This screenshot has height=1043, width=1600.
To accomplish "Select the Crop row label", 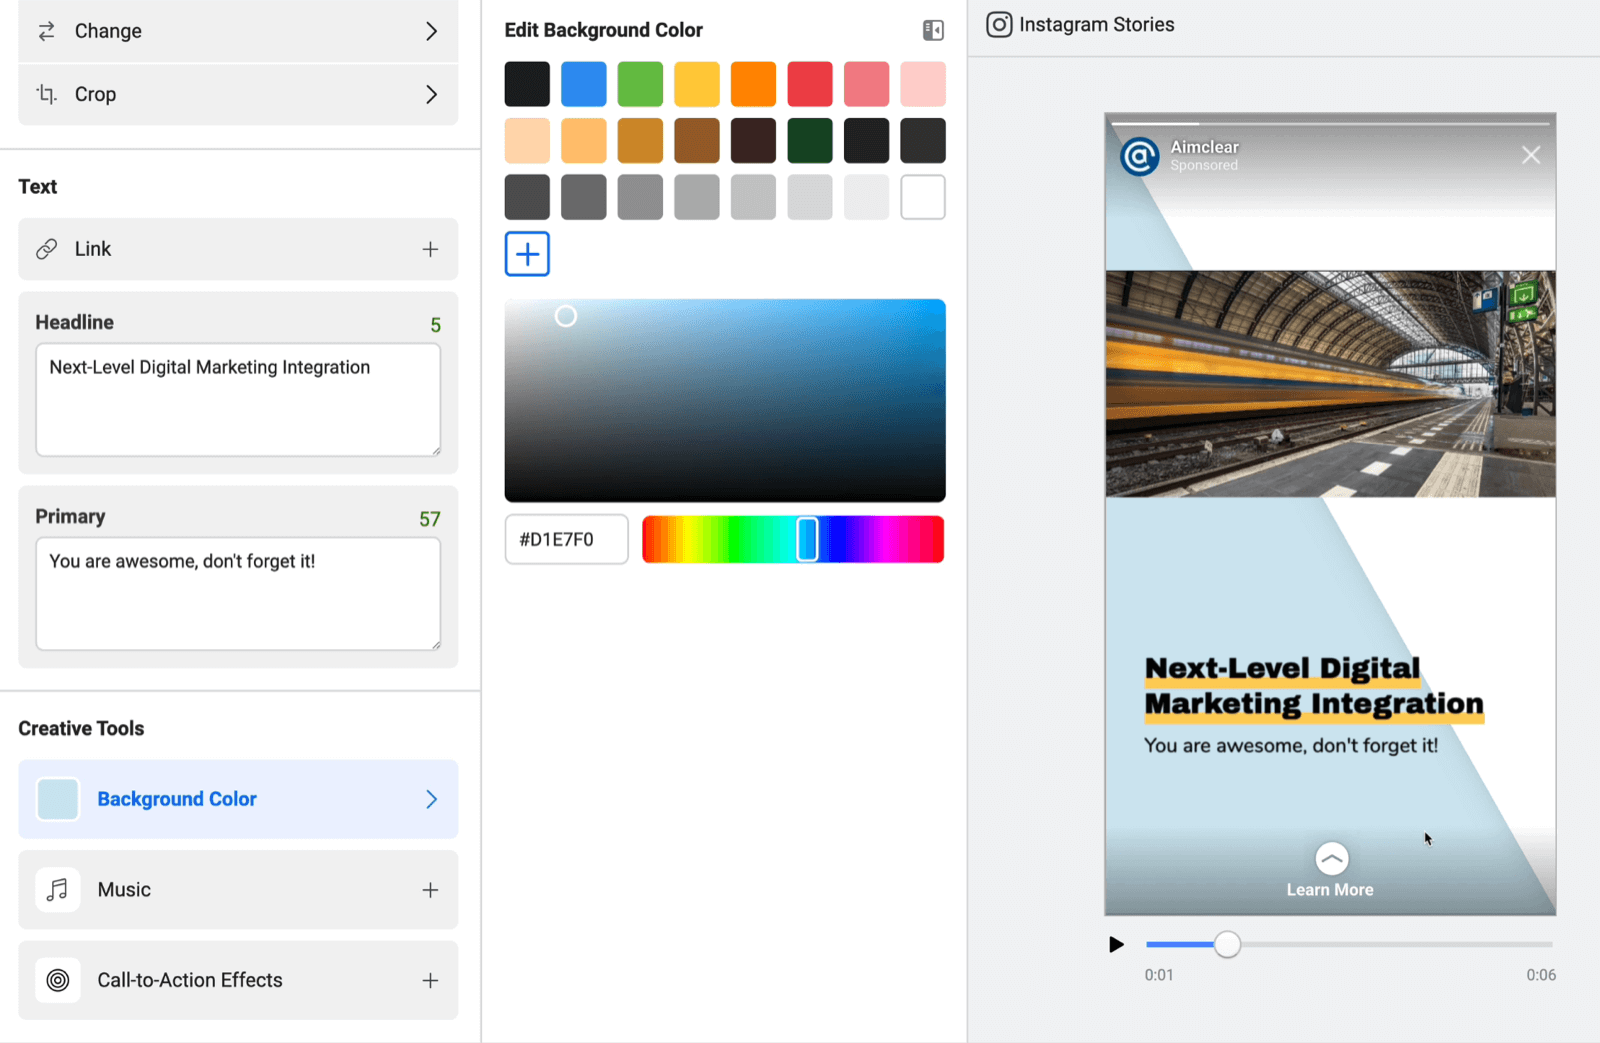I will click(x=95, y=94).
